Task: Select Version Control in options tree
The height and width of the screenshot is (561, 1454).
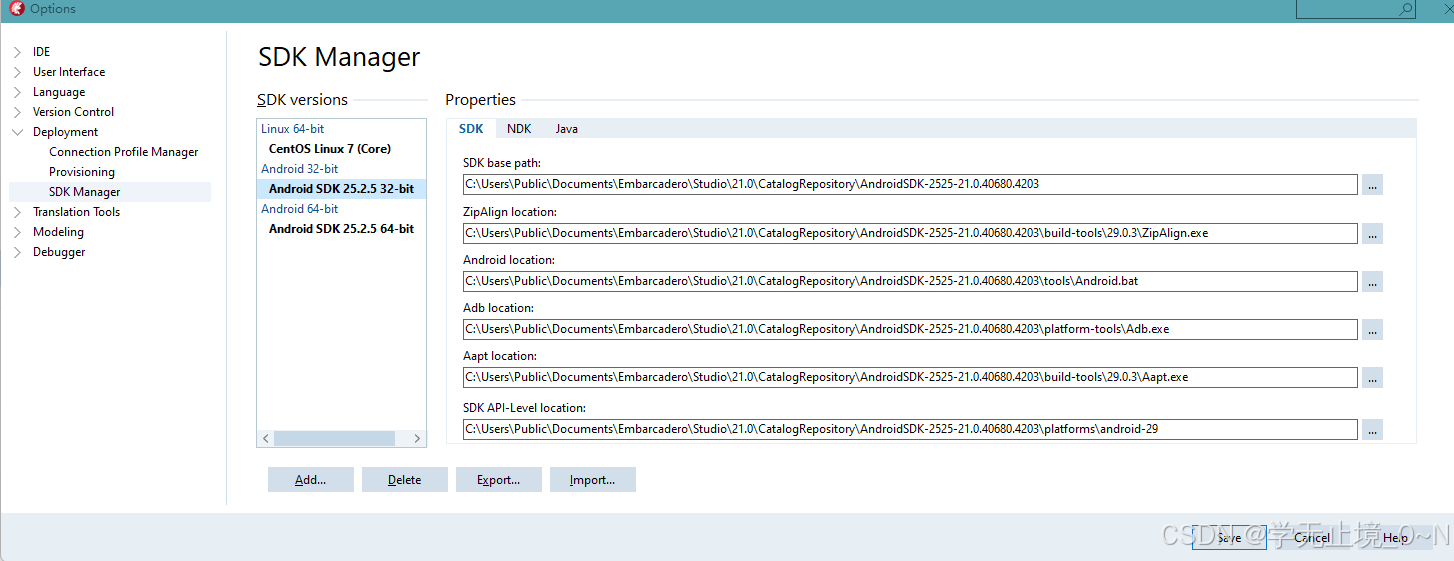Action: pyautogui.click(x=73, y=112)
